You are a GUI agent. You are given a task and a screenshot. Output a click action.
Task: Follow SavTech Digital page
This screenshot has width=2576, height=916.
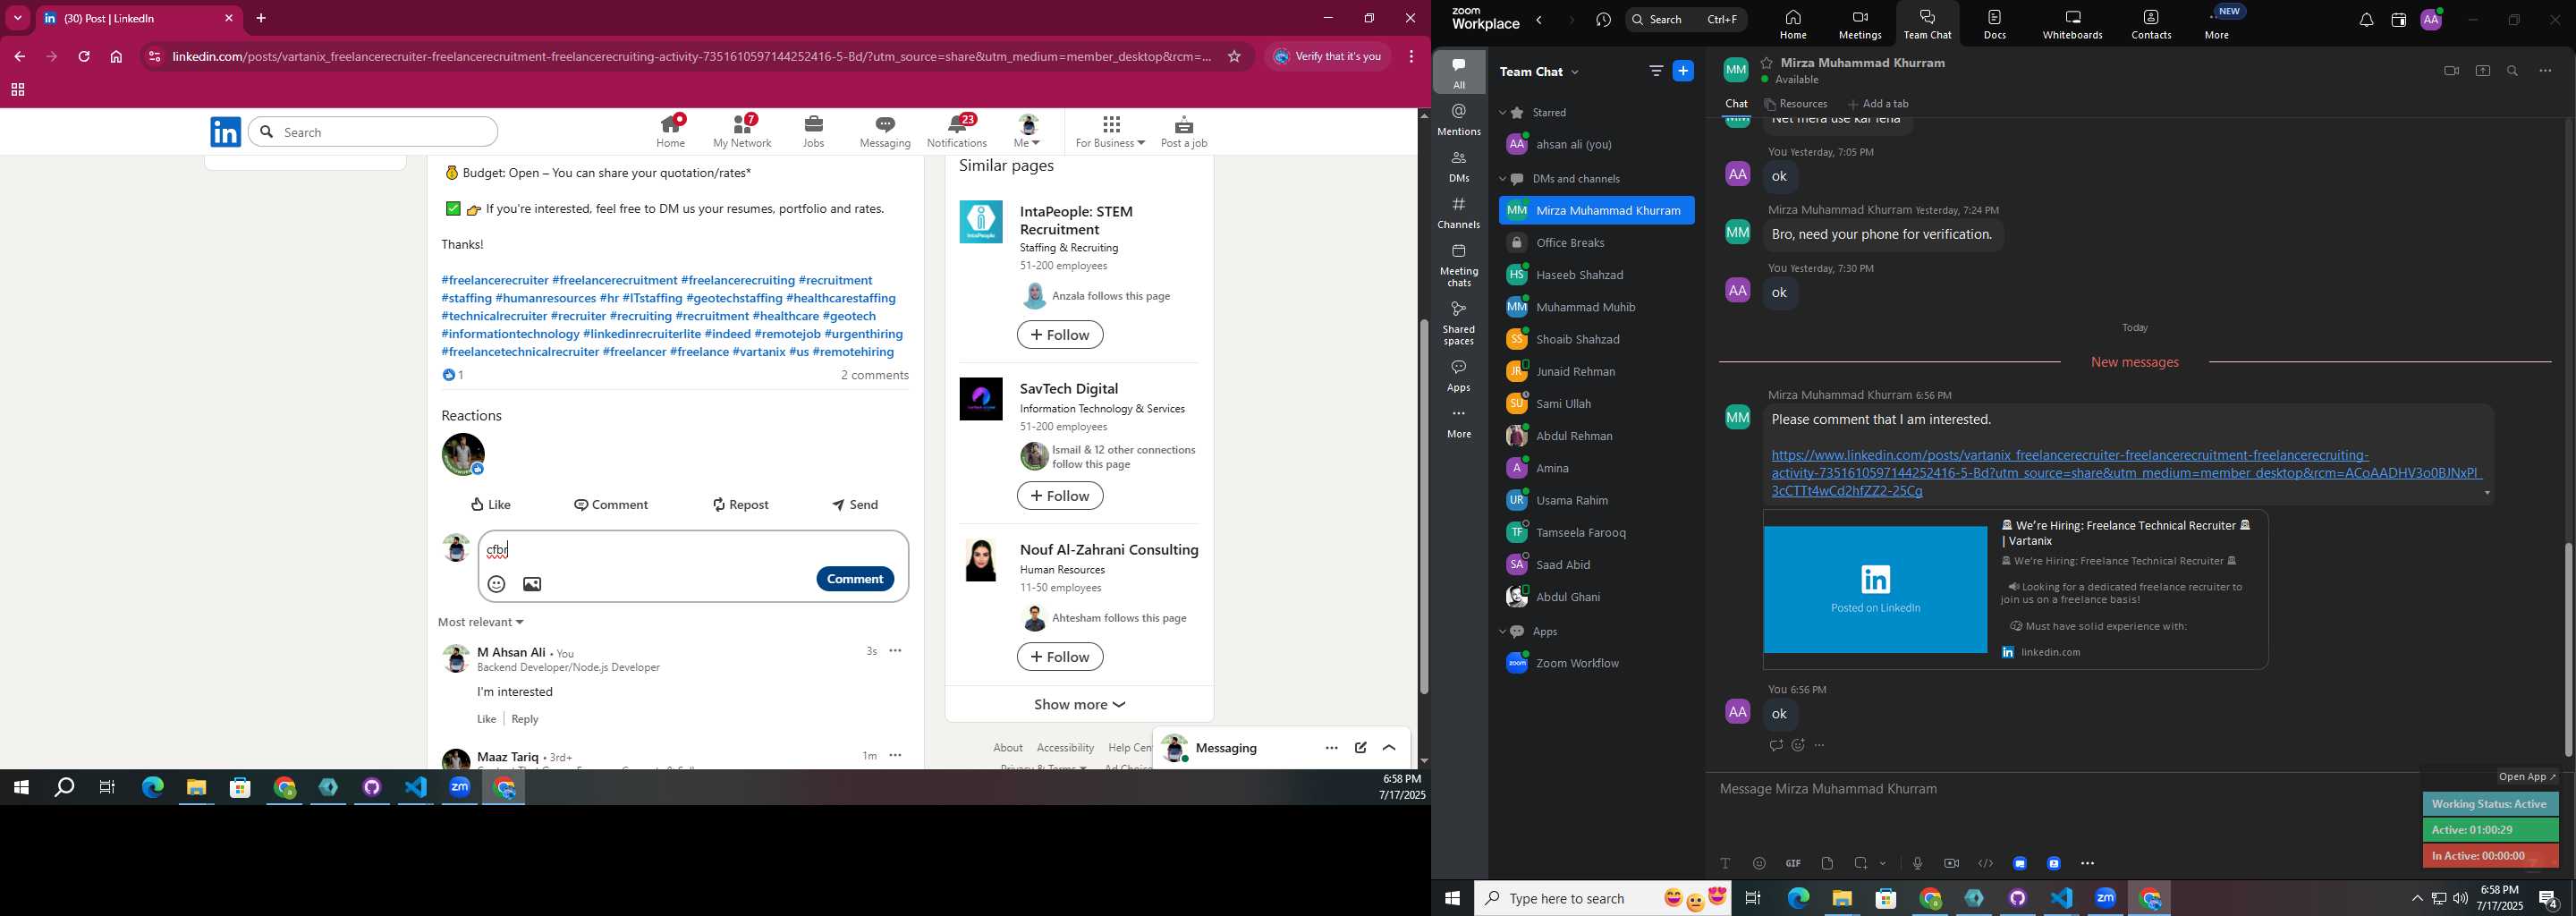pos(1060,496)
